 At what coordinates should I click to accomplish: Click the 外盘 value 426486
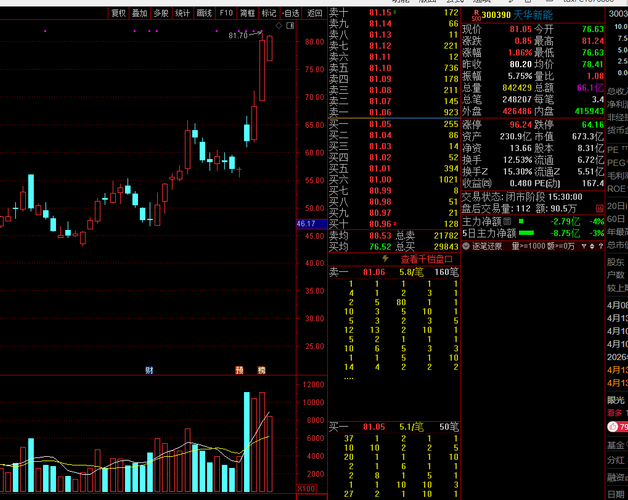click(517, 111)
